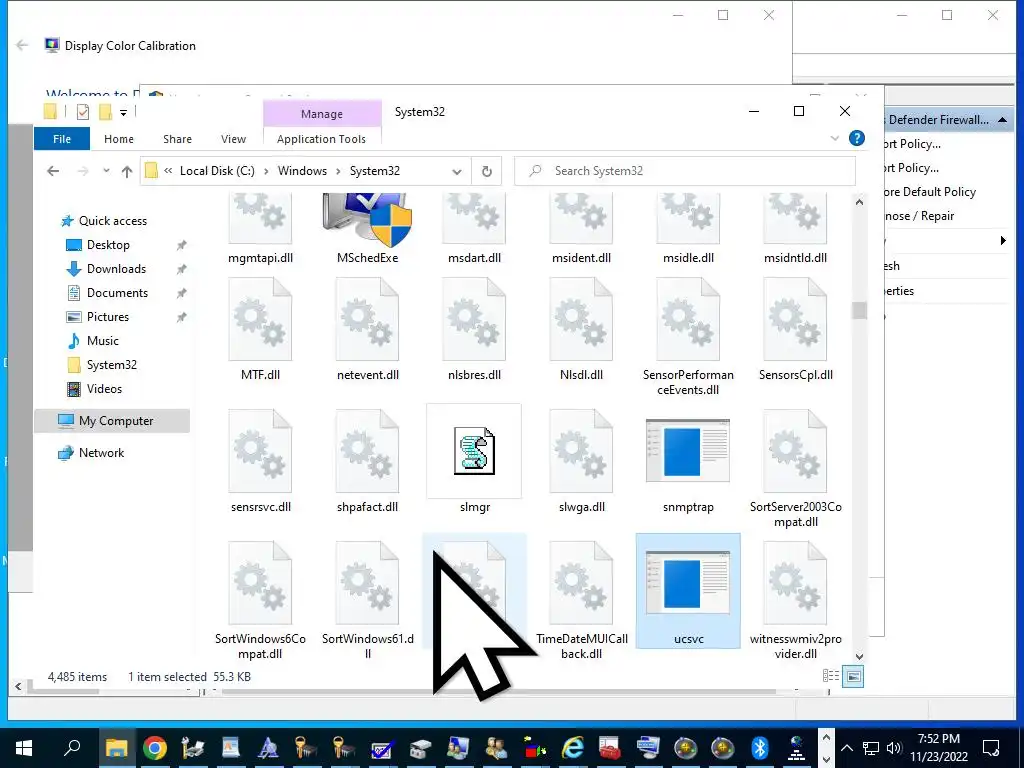
Task: Select the shpafact.dll file icon
Action: click(x=367, y=451)
